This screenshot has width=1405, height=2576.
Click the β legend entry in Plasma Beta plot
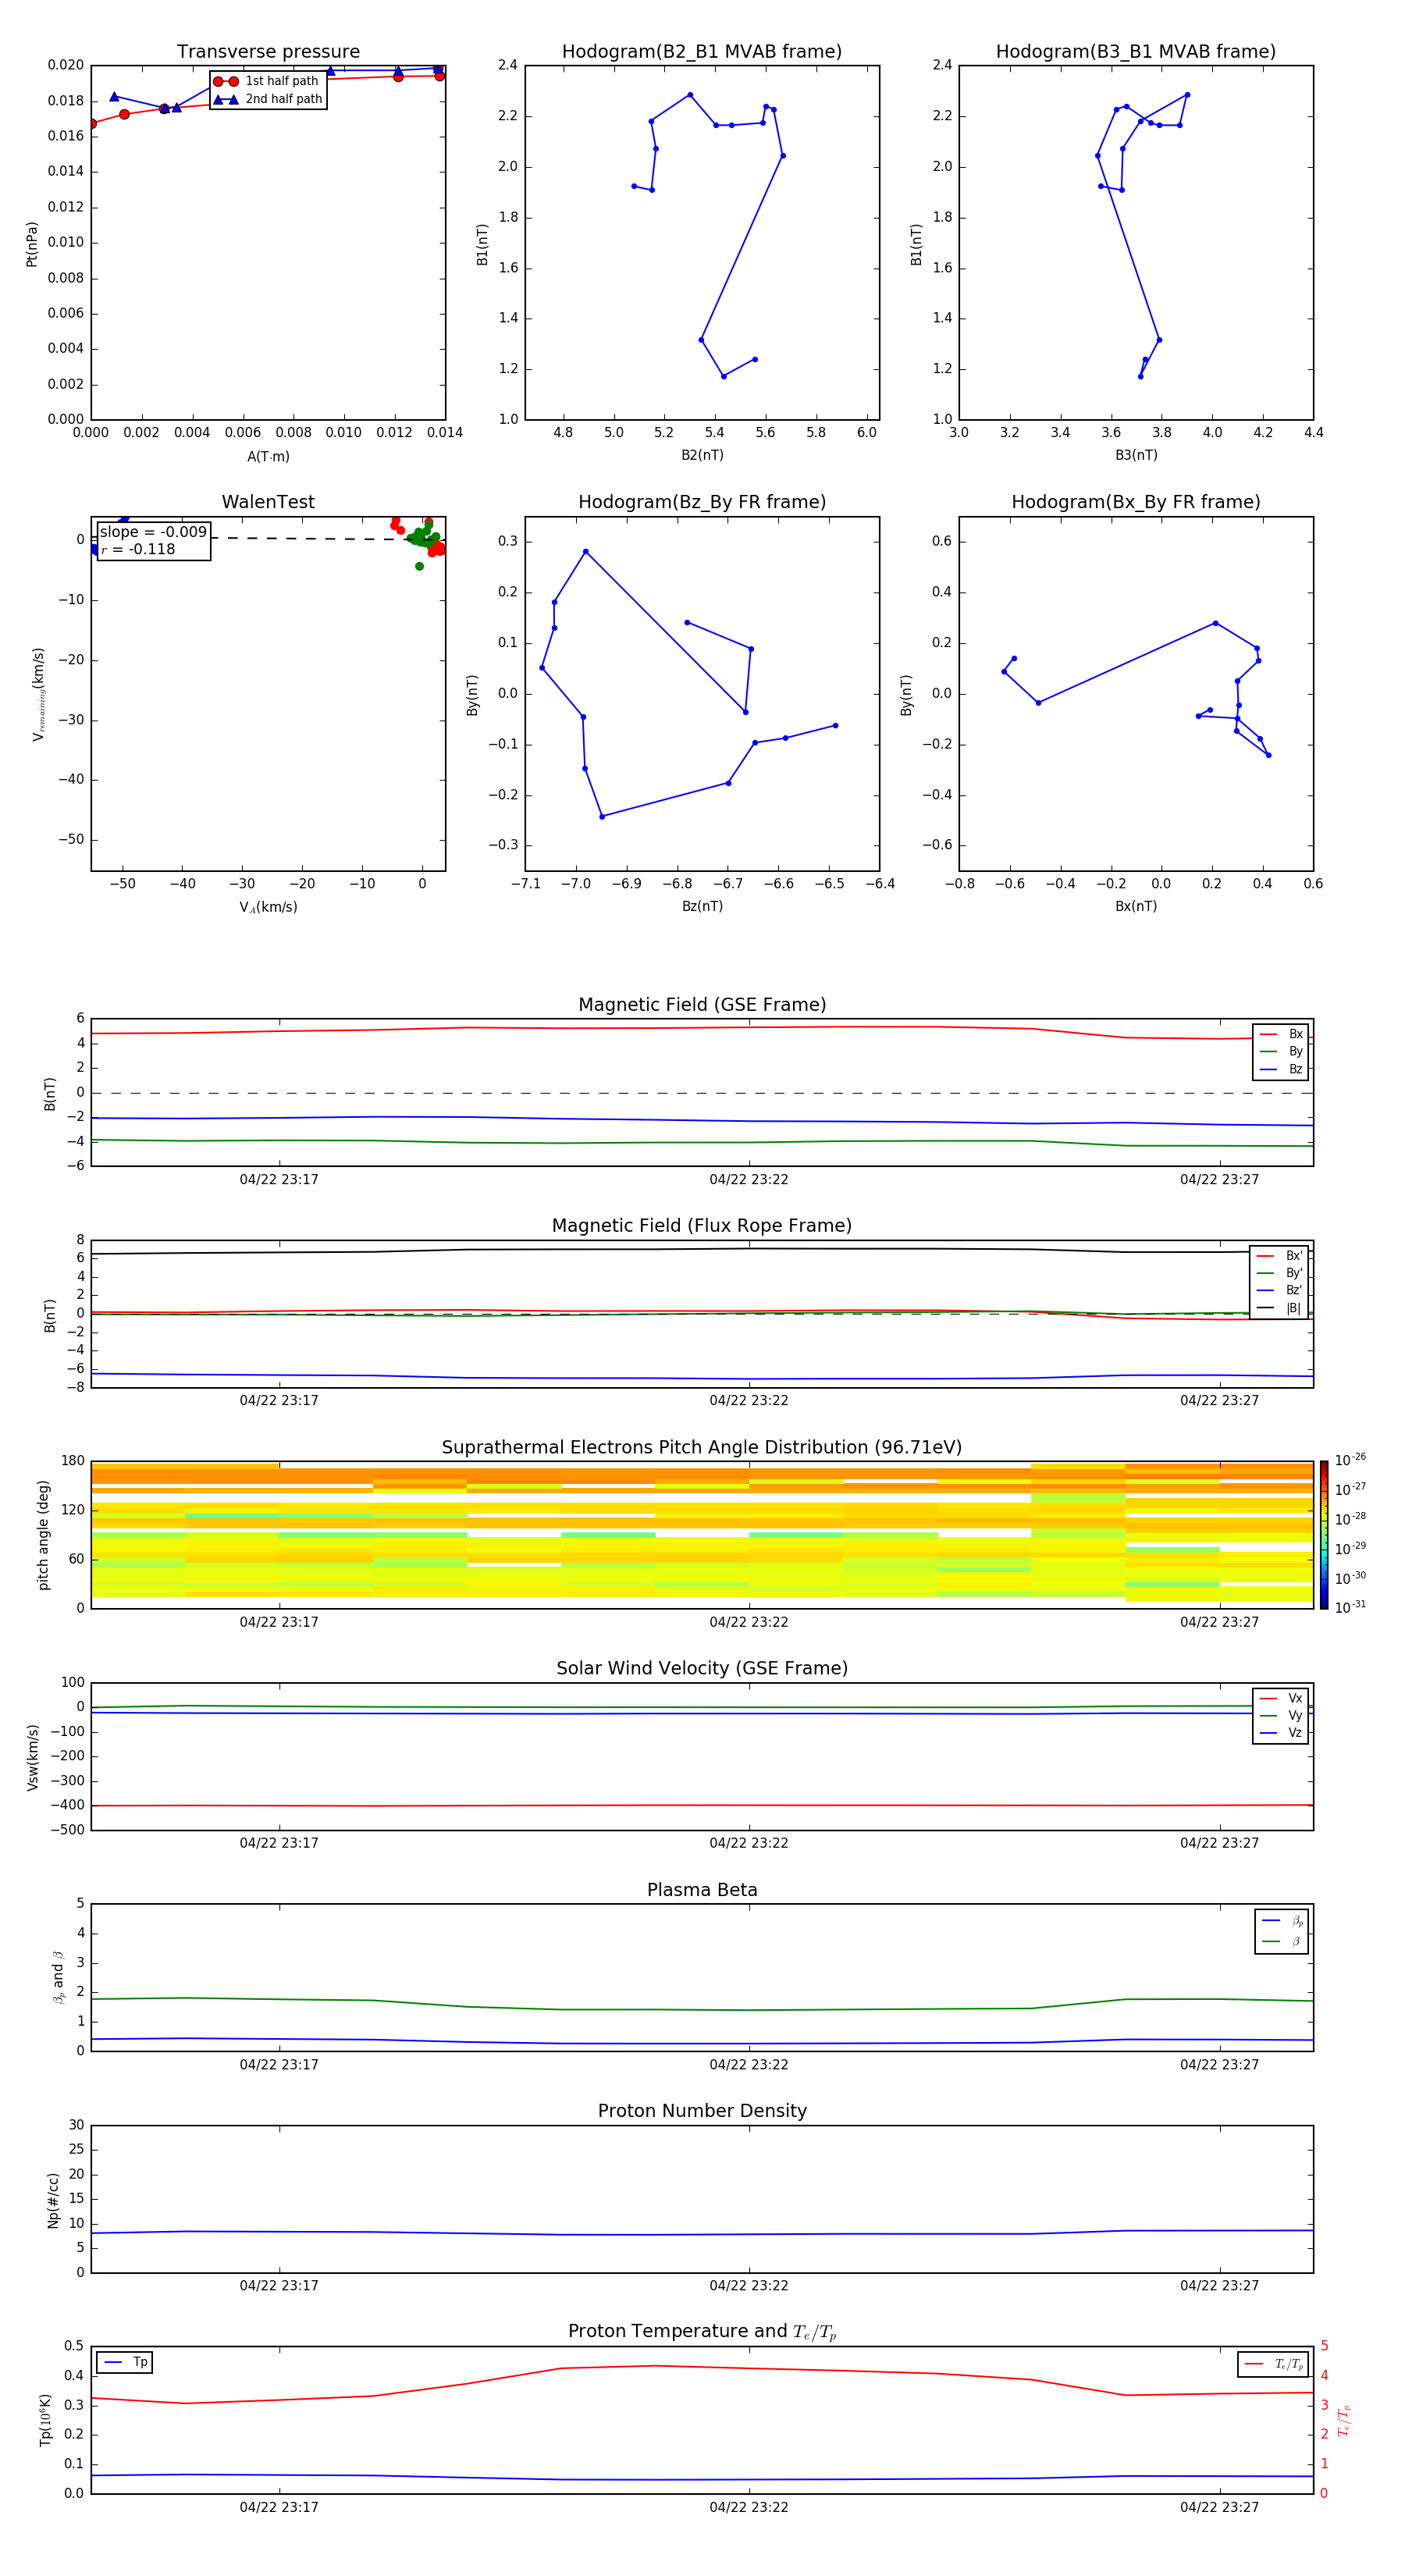[x=1282, y=1942]
